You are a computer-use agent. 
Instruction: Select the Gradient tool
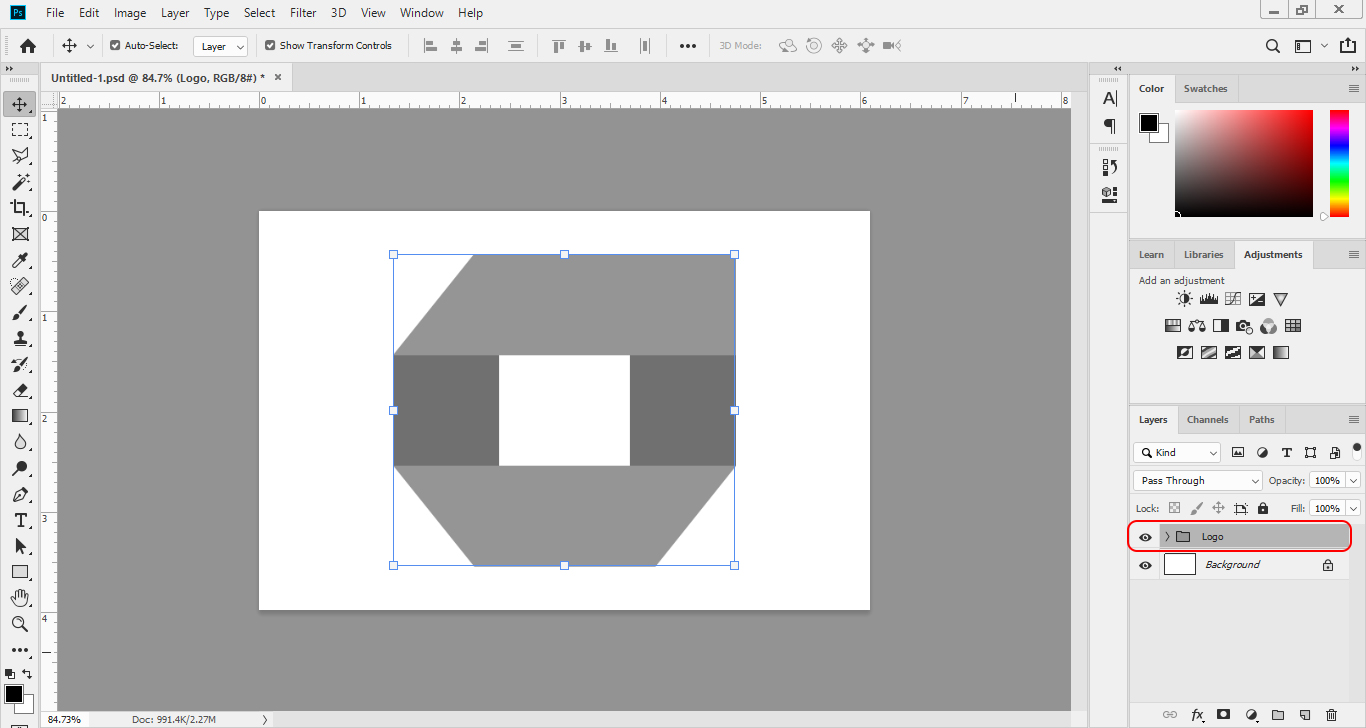coord(20,416)
